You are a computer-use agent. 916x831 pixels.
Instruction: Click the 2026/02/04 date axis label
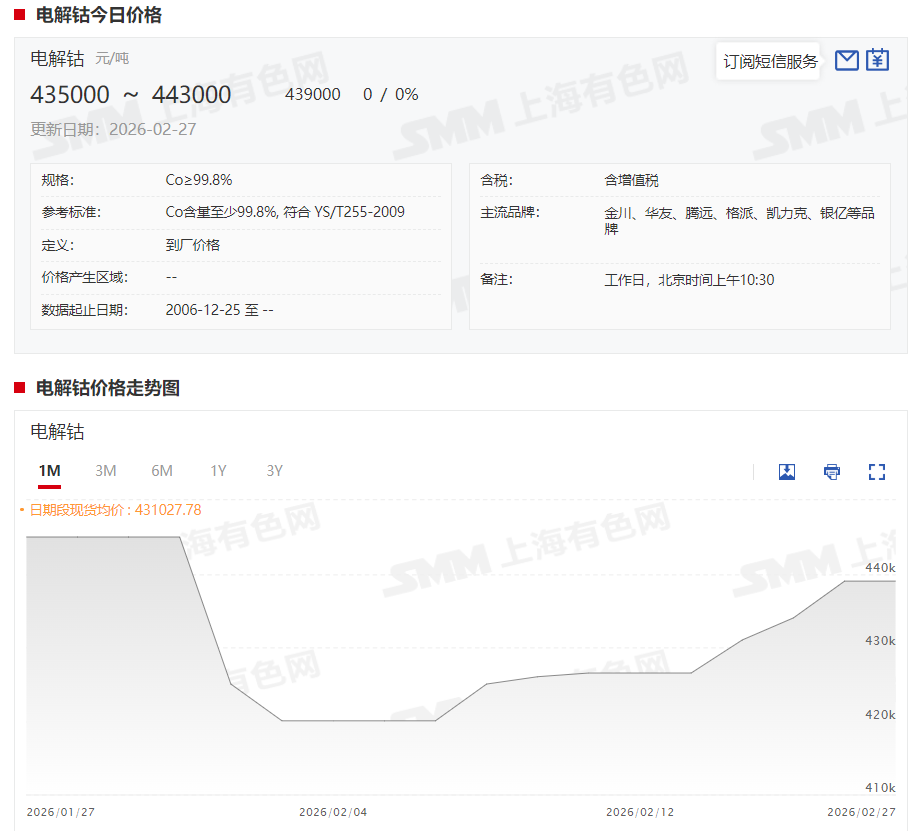[333, 812]
